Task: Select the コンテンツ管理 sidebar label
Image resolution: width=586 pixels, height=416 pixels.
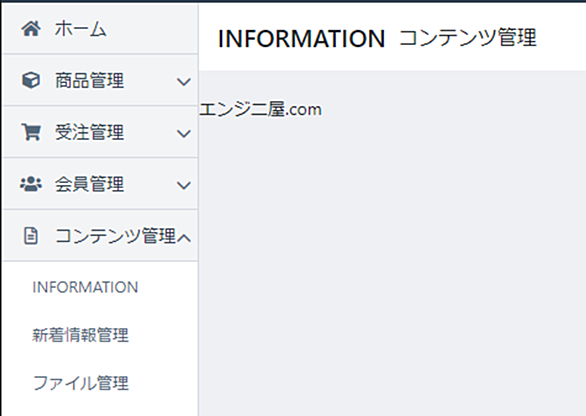Action: click(115, 236)
